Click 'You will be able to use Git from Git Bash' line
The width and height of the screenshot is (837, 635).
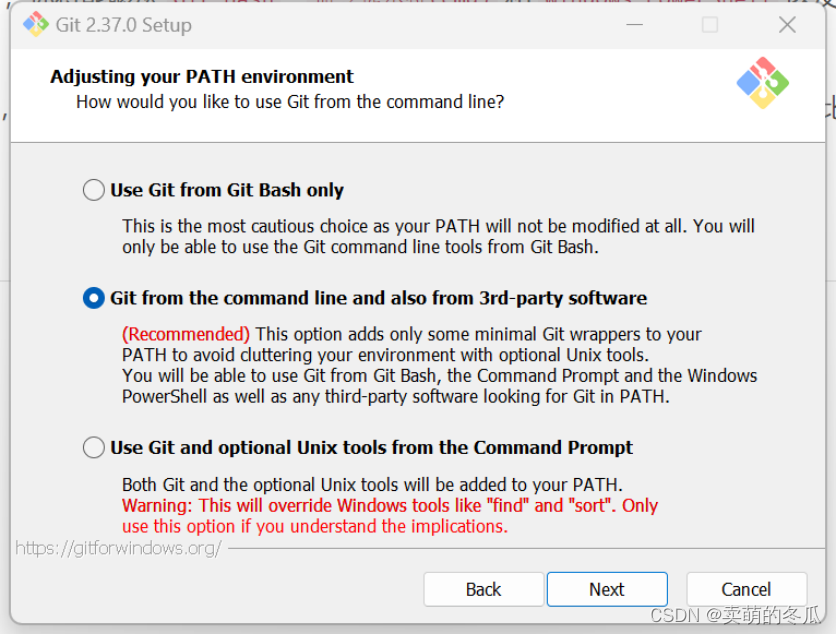click(439, 376)
